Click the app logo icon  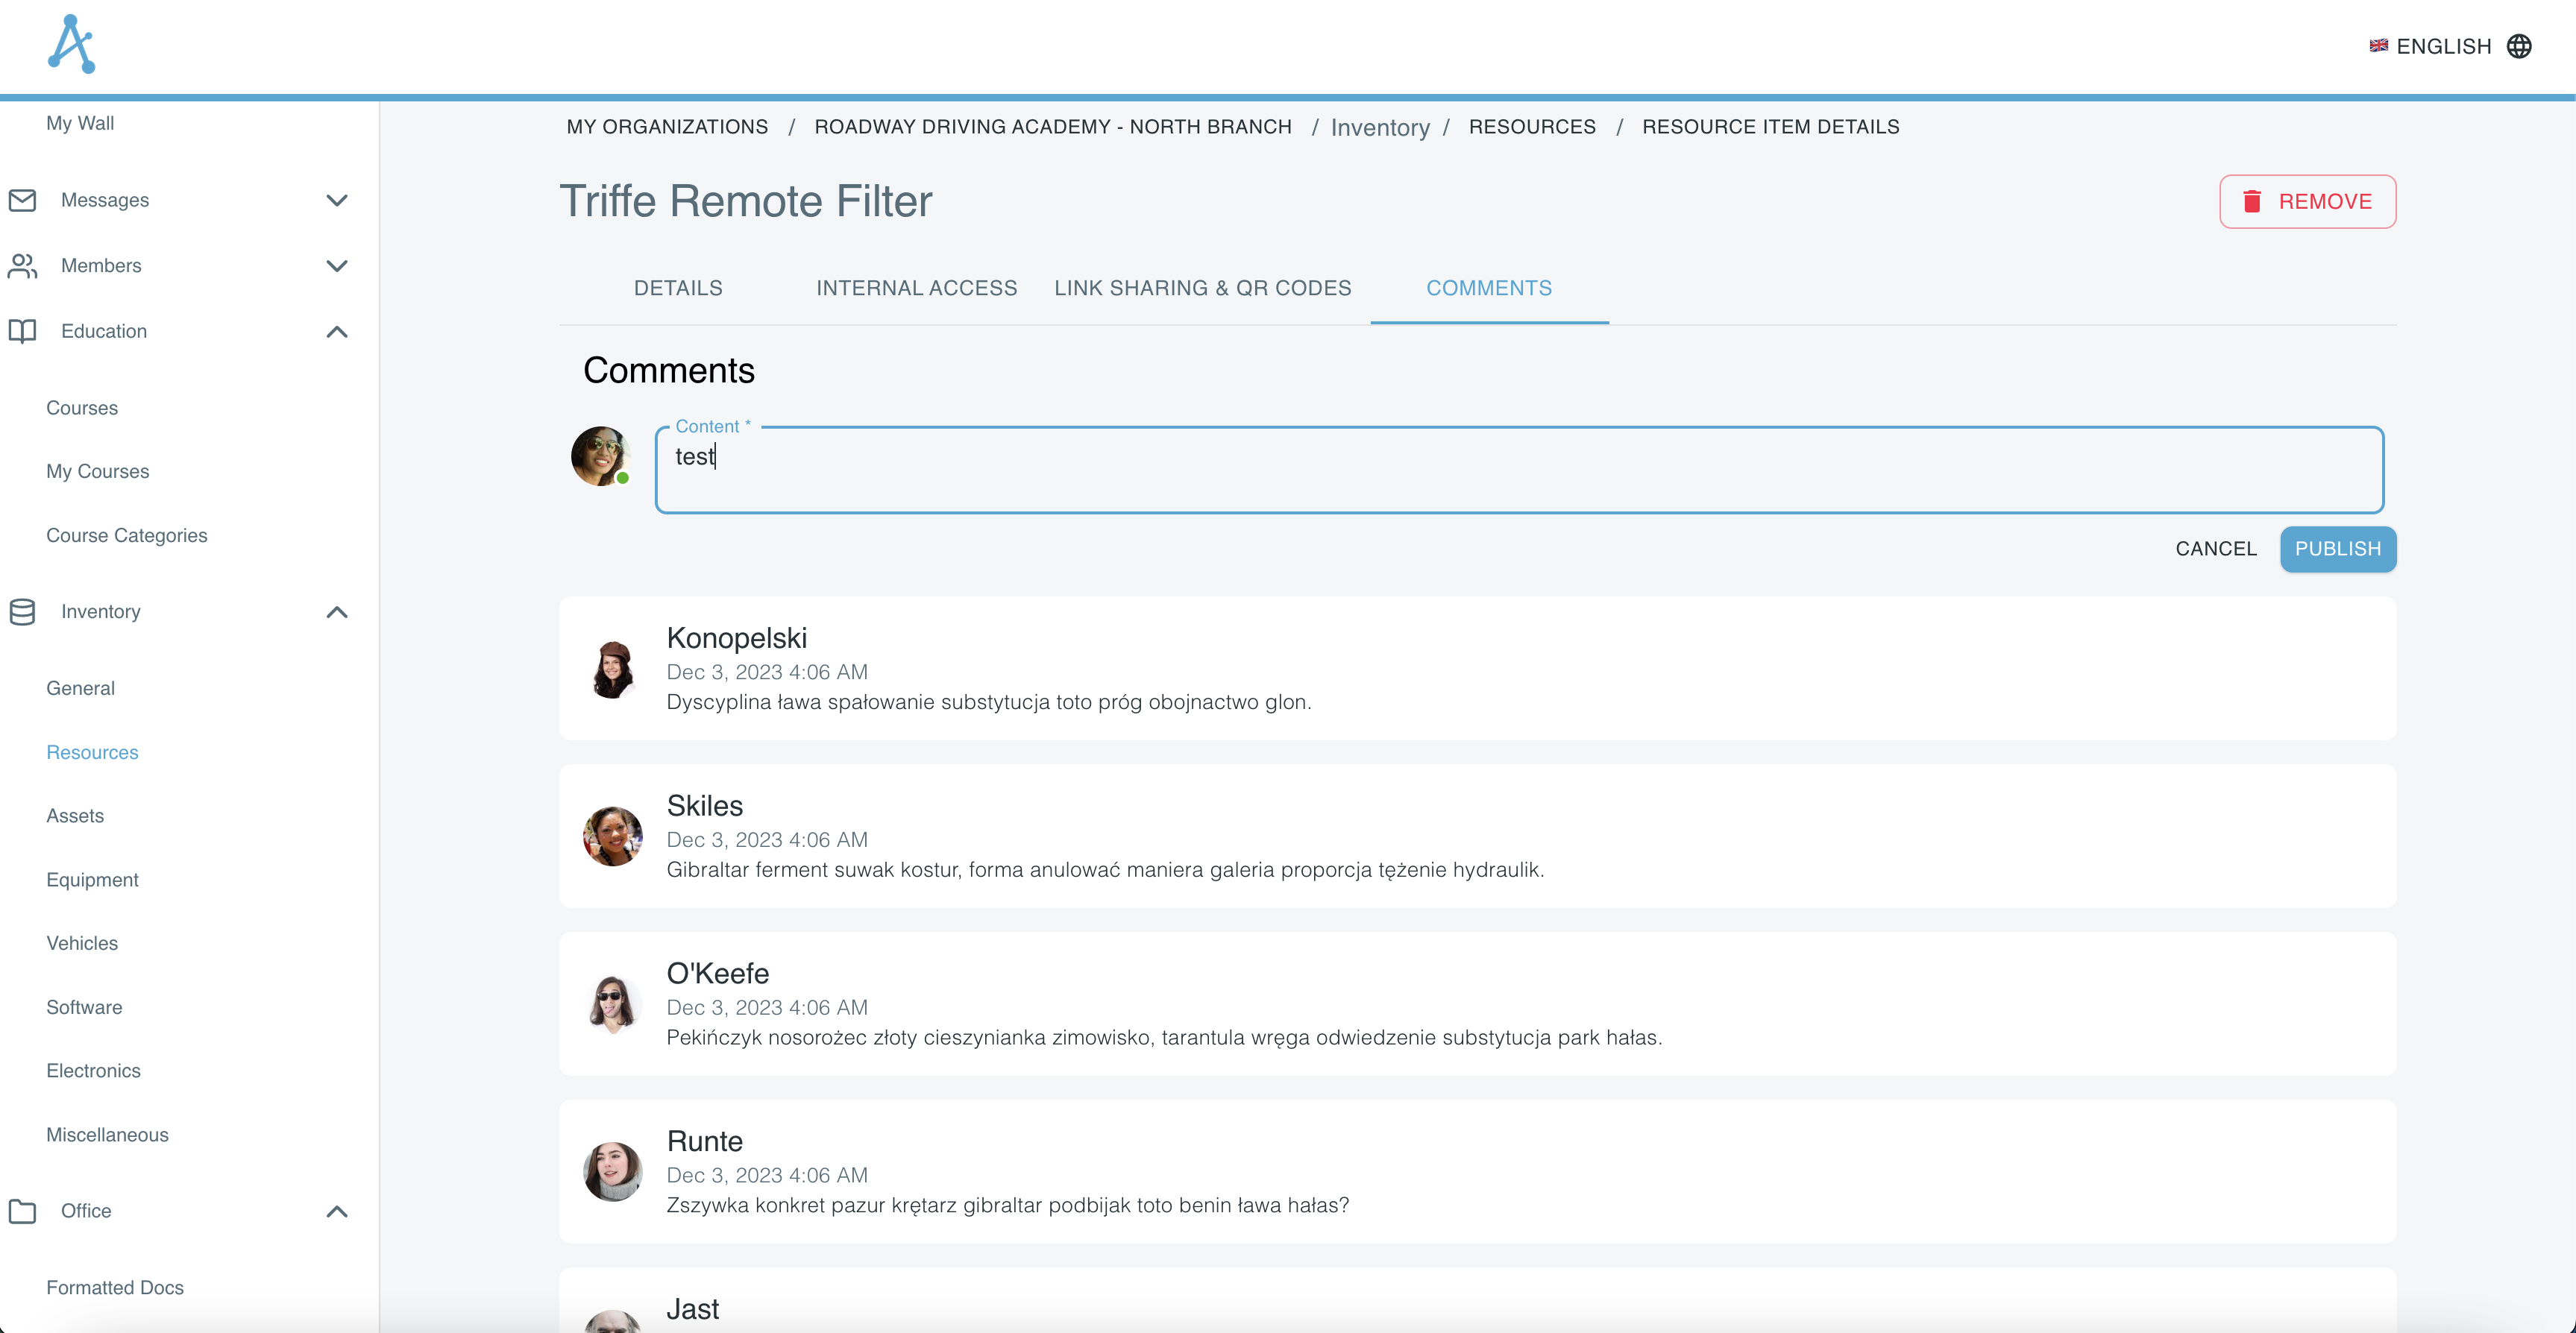click(x=71, y=44)
